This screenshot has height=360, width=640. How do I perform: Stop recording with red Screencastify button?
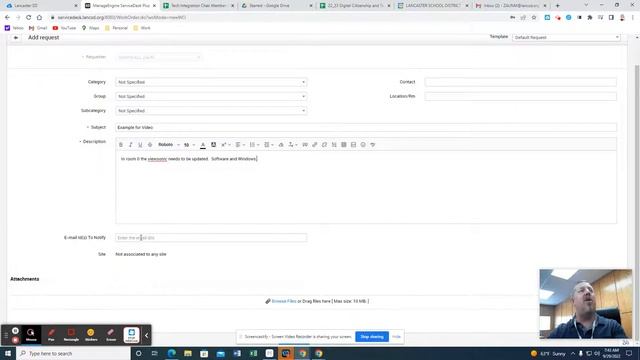15,340
